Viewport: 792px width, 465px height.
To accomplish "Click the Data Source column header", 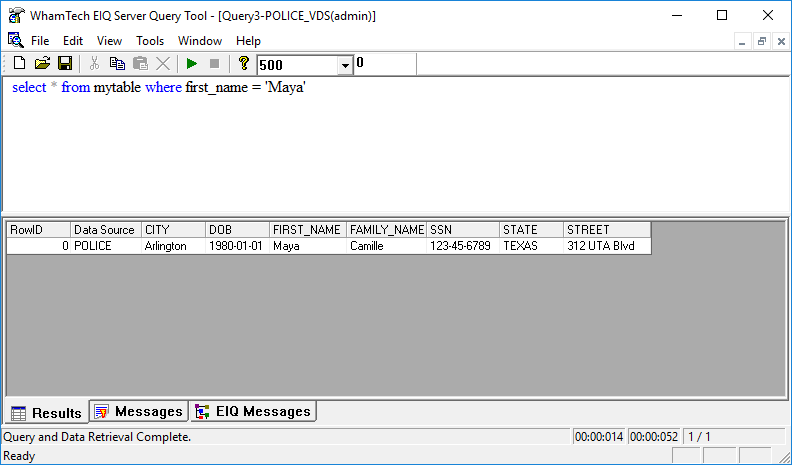I will (106, 230).
